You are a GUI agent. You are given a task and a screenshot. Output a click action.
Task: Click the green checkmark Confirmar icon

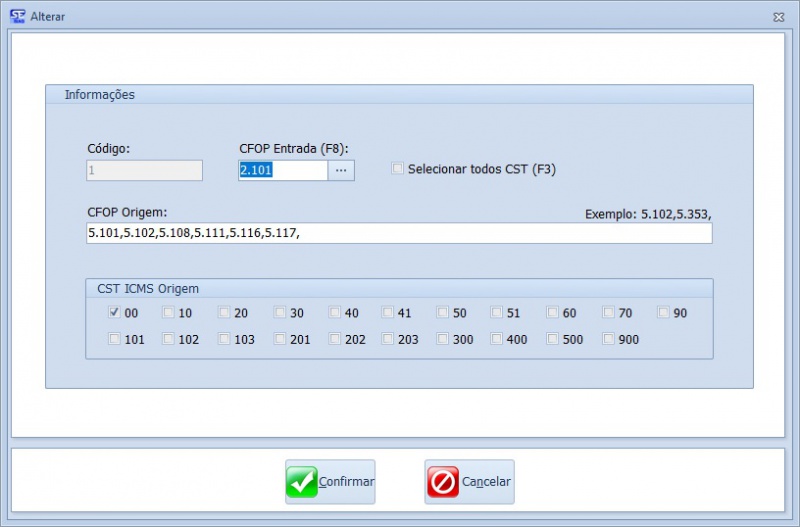[x=302, y=482]
